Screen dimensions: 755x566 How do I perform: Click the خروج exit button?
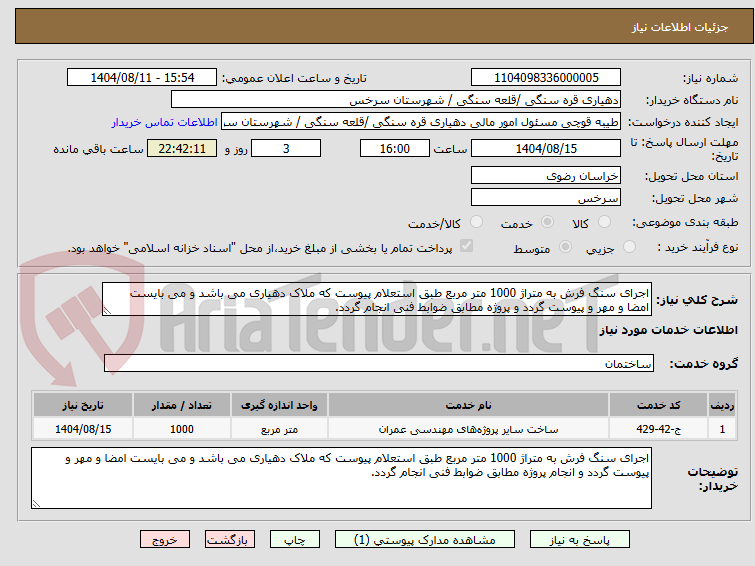pyautogui.click(x=165, y=540)
